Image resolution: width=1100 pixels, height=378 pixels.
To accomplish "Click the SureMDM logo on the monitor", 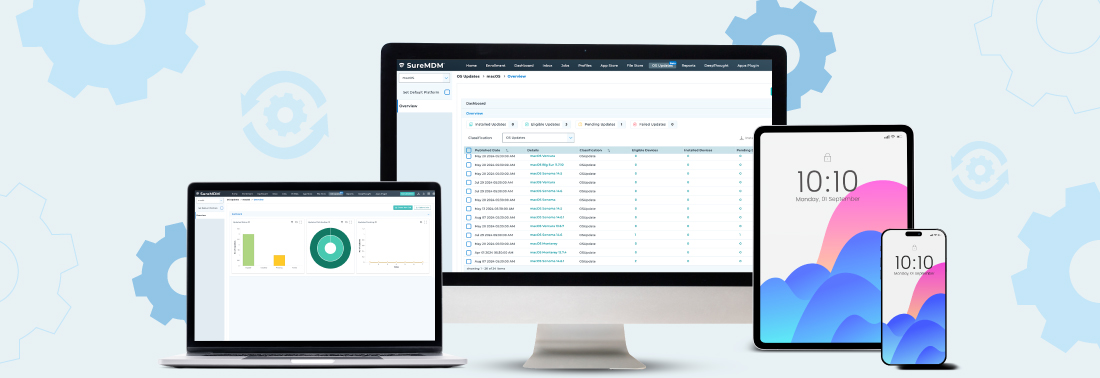I will coord(422,66).
